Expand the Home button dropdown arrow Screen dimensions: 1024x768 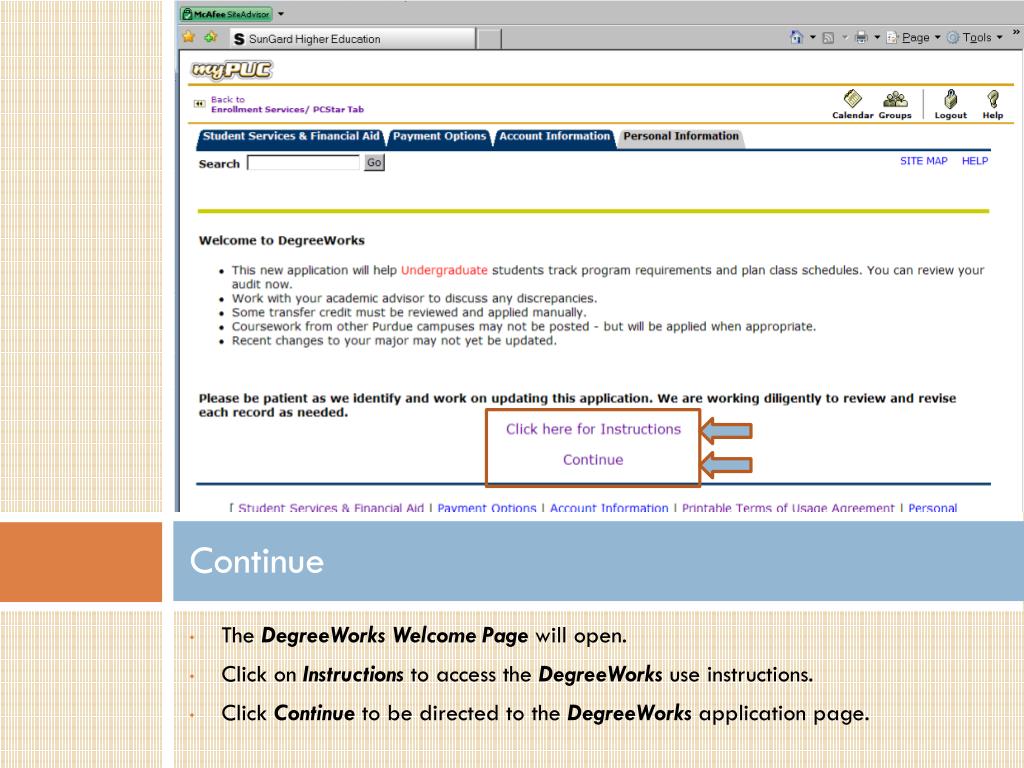pyautogui.click(x=812, y=37)
